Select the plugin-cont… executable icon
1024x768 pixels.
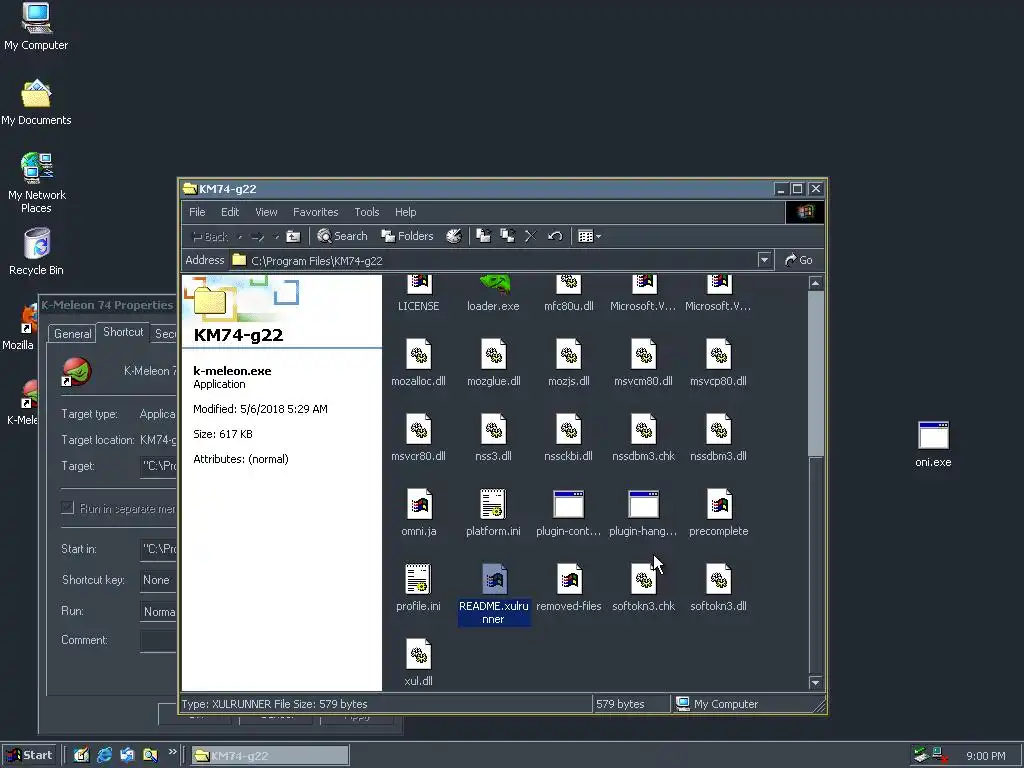tap(569, 505)
